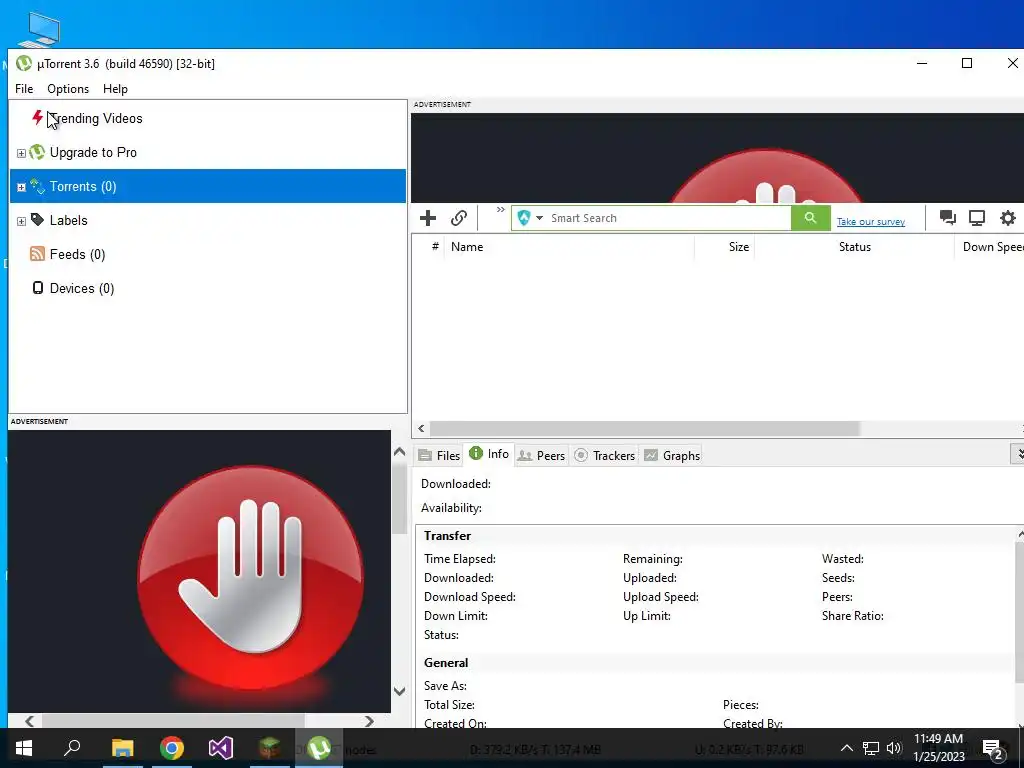Switch to the Files tab
Viewport: 1024px width, 768px height.
(x=439, y=455)
